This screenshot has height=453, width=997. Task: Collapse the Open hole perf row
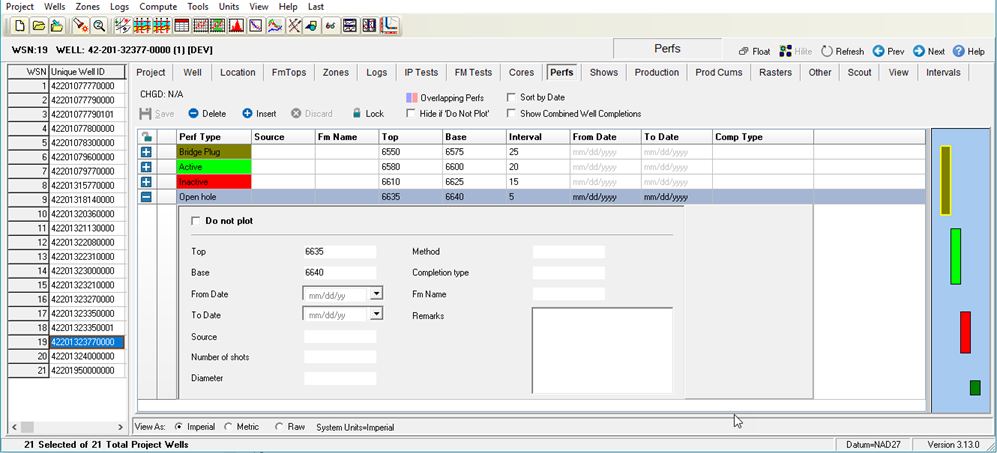point(146,197)
